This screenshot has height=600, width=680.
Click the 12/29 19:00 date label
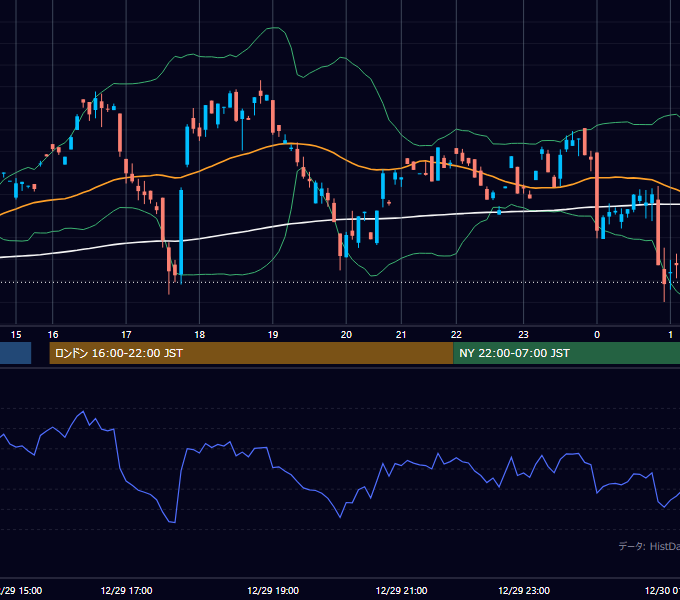[273, 590]
